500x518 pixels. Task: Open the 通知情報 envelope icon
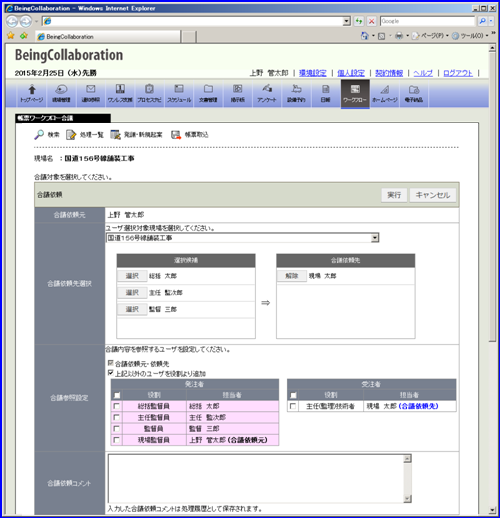pos(90,94)
